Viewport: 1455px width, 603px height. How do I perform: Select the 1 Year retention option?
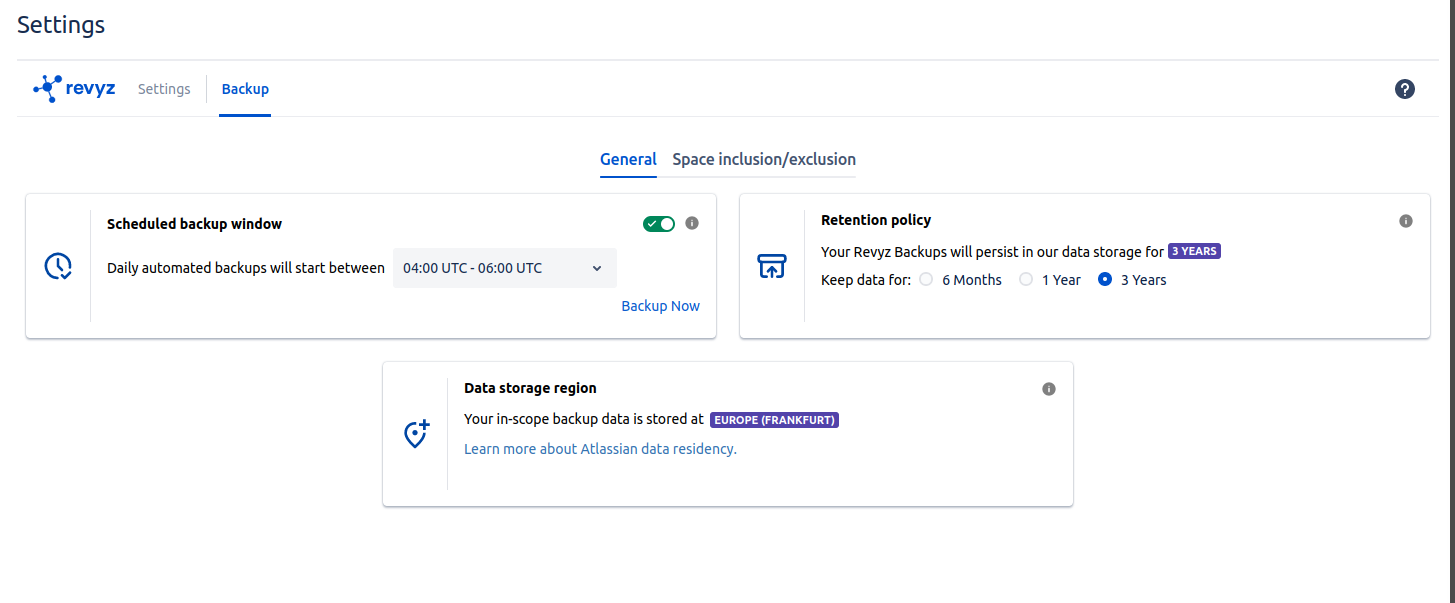1026,280
